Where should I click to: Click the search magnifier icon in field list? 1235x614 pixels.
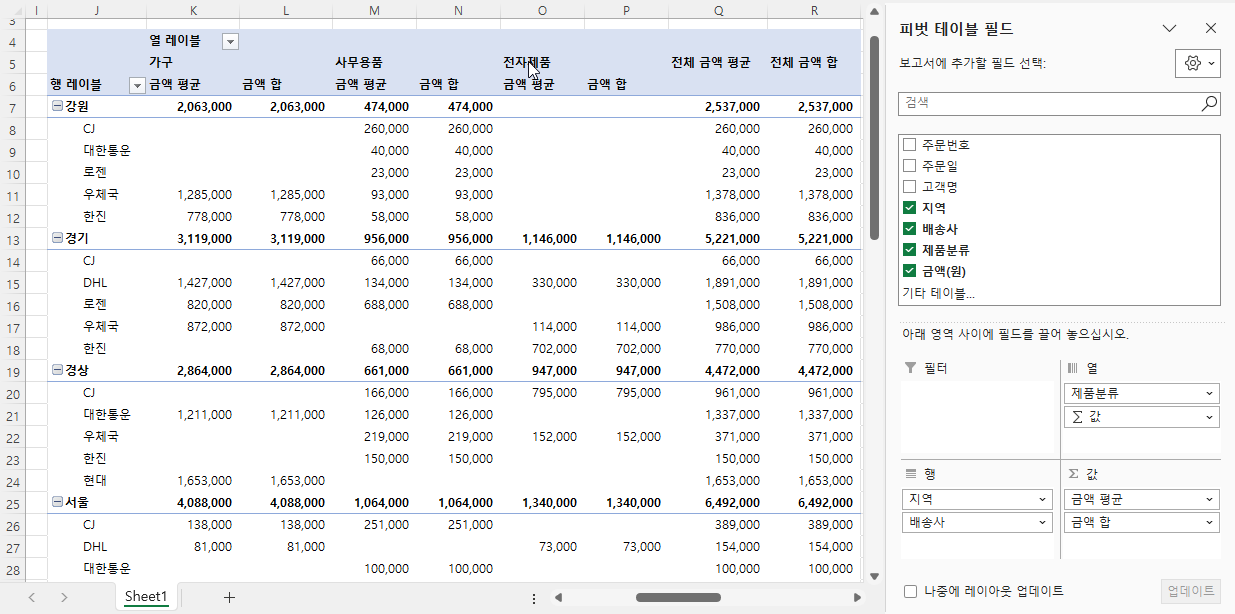click(x=1209, y=103)
